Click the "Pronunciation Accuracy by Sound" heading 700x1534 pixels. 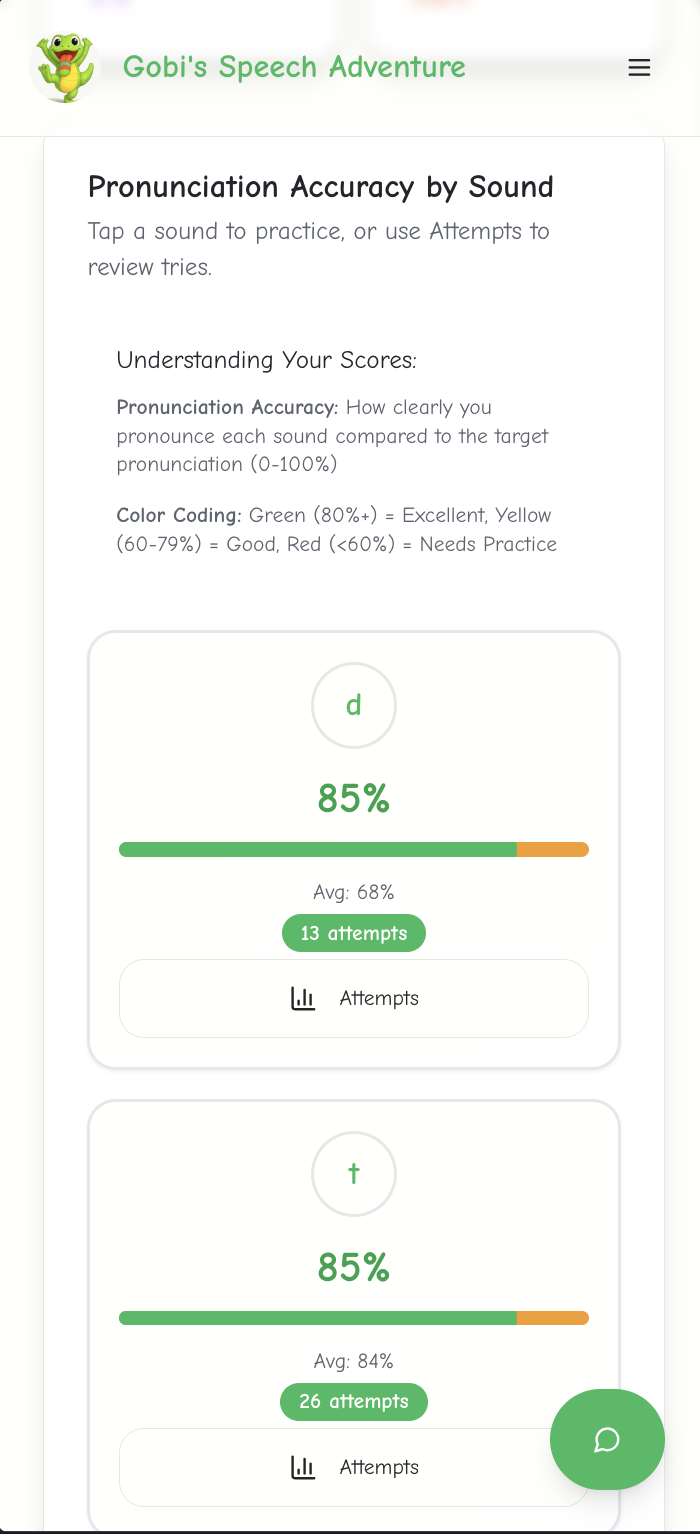[x=321, y=187]
